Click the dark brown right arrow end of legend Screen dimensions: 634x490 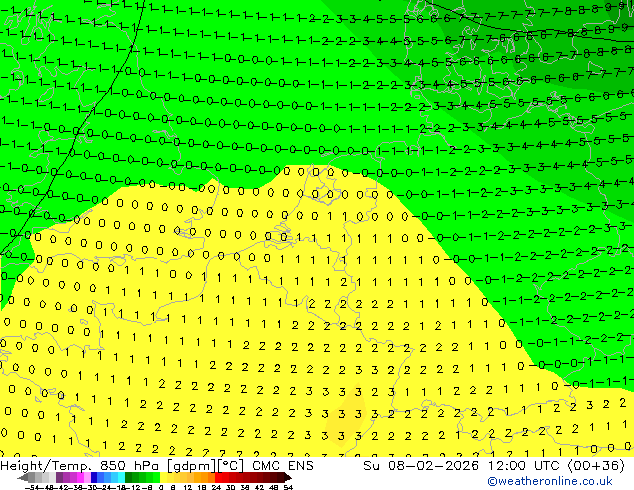click(x=288, y=478)
